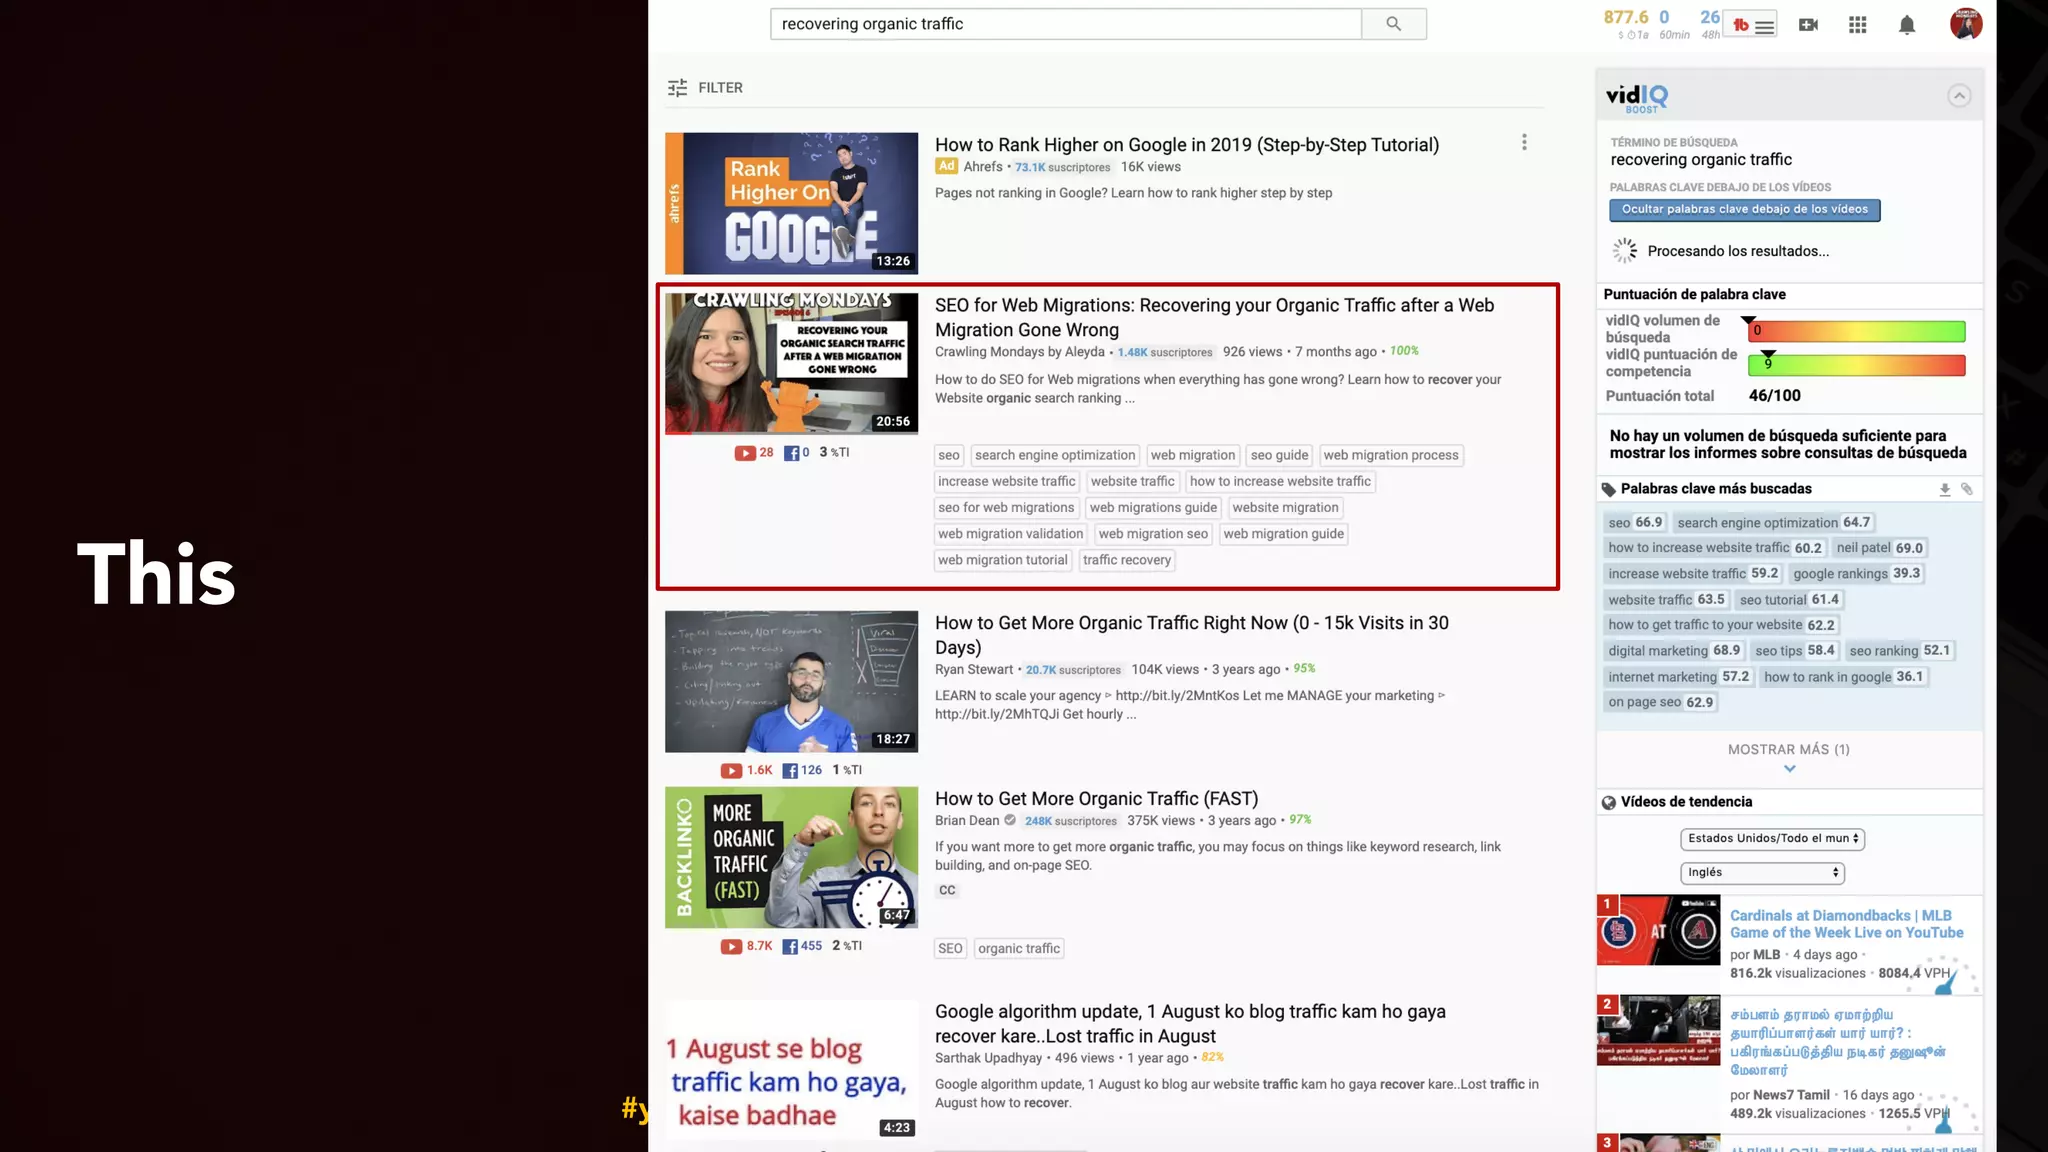Click 'website traffic 63.5' keyword
This screenshot has width=2048, height=1152.
1666,600
